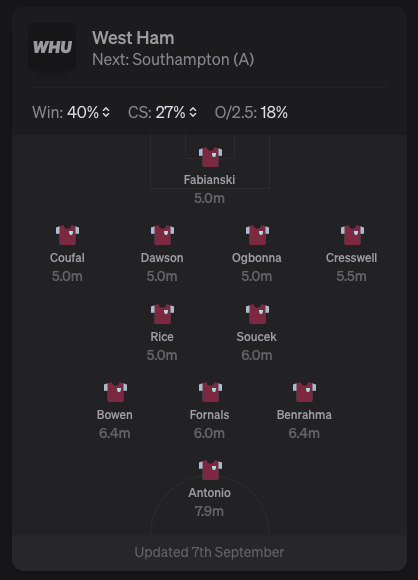
Task: Select Rice's shirt icon
Action: pos(162,314)
